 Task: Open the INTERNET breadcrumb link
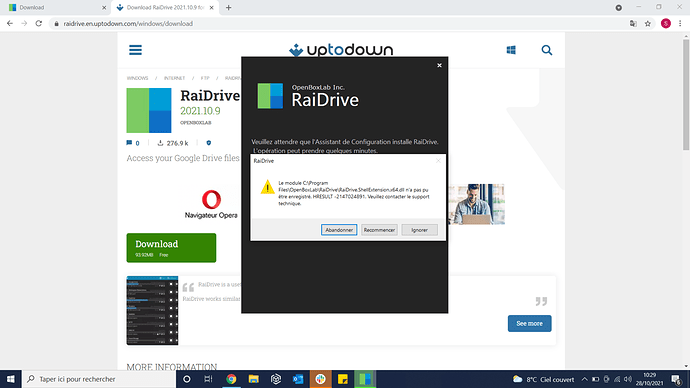174,78
